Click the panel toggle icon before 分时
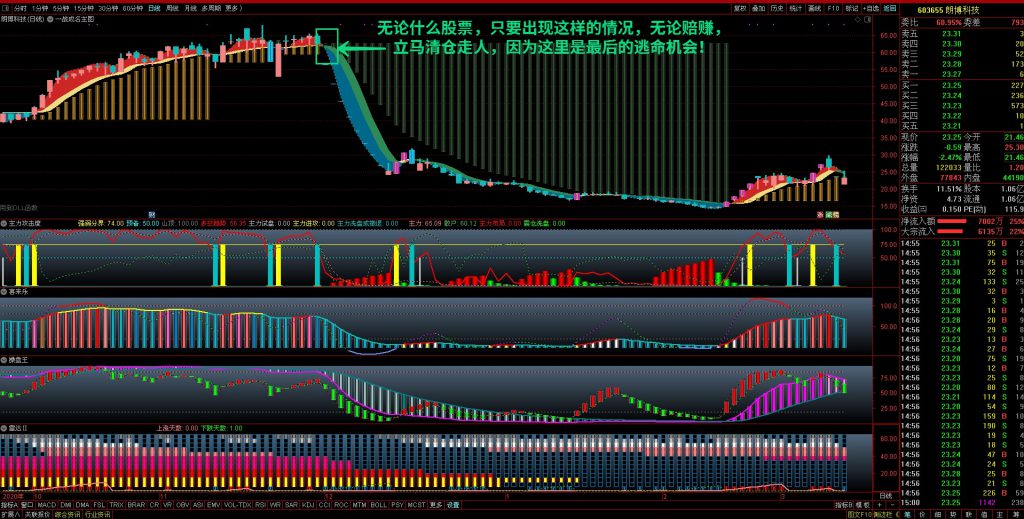1024x519 pixels. [5, 7]
